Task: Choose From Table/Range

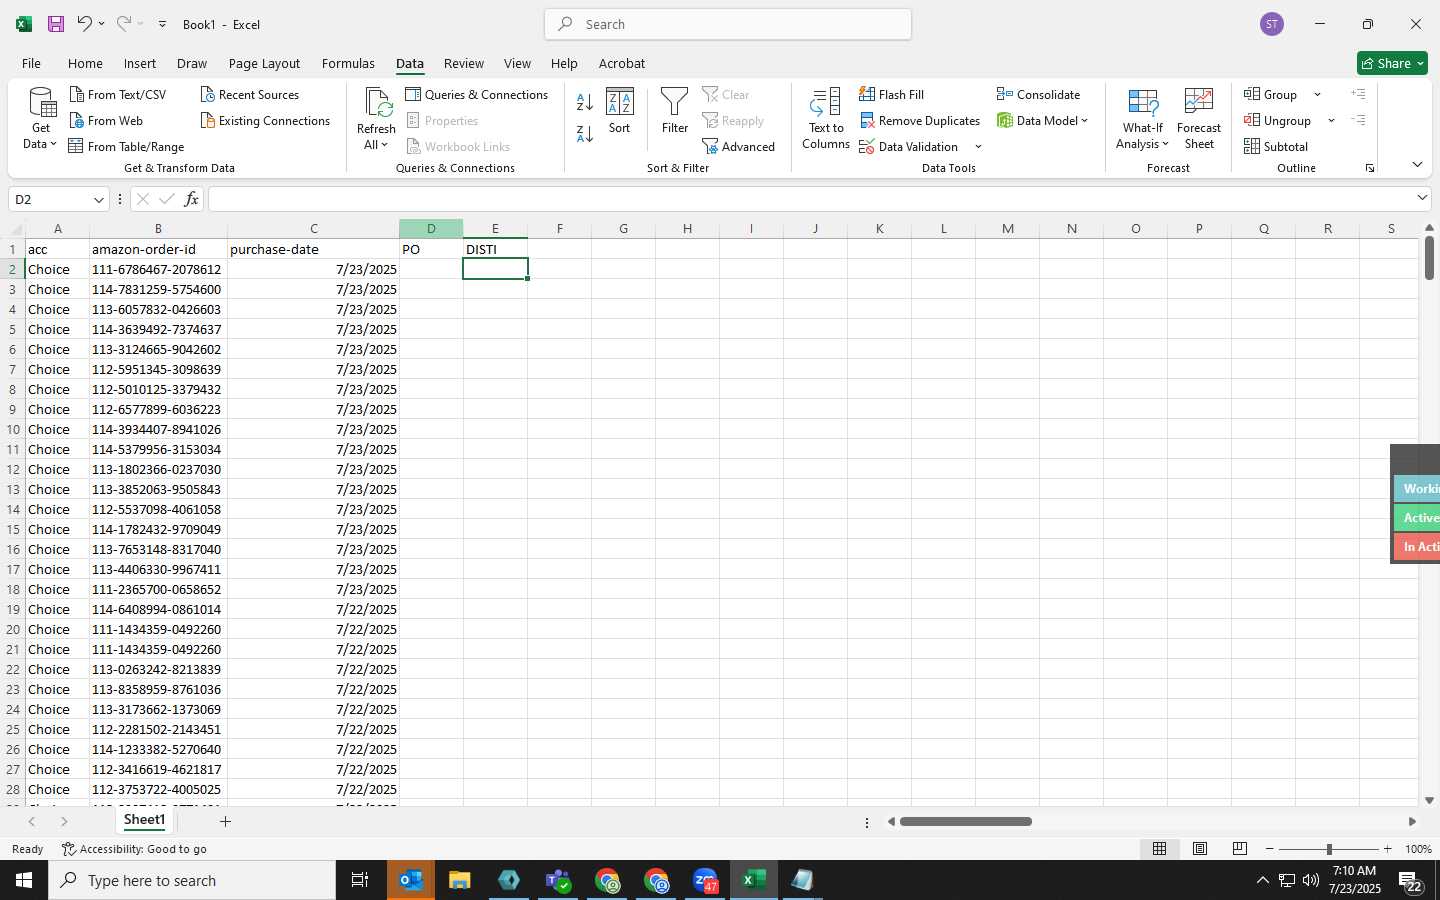Action: (x=126, y=147)
